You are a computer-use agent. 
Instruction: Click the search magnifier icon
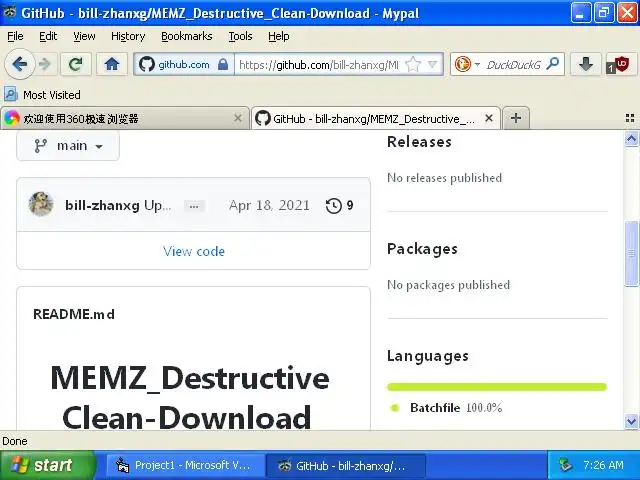(x=553, y=64)
